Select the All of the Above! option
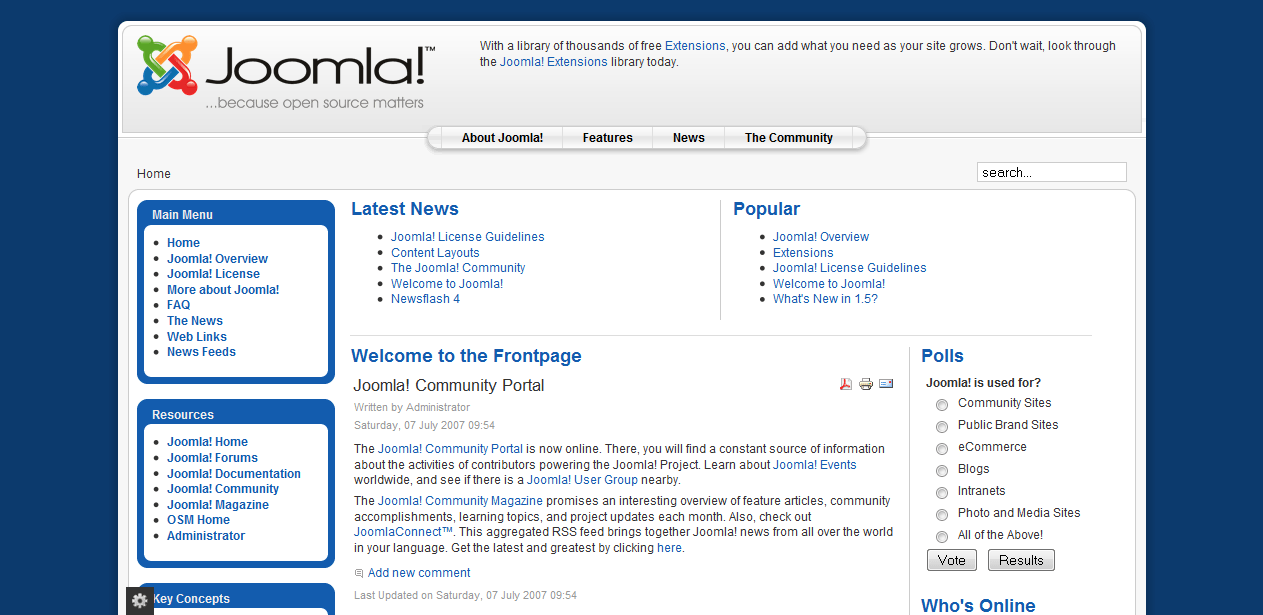 [x=942, y=537]
